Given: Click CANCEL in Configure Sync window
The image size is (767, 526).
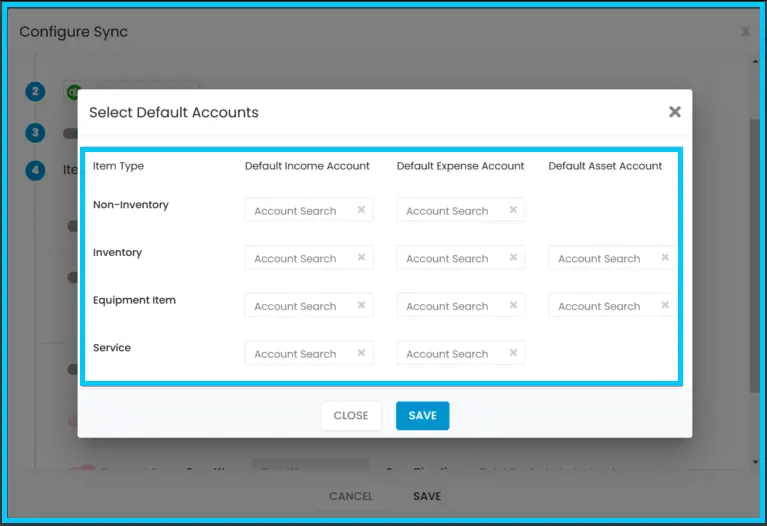Looking at the screenshot, I should click(351, 496).
